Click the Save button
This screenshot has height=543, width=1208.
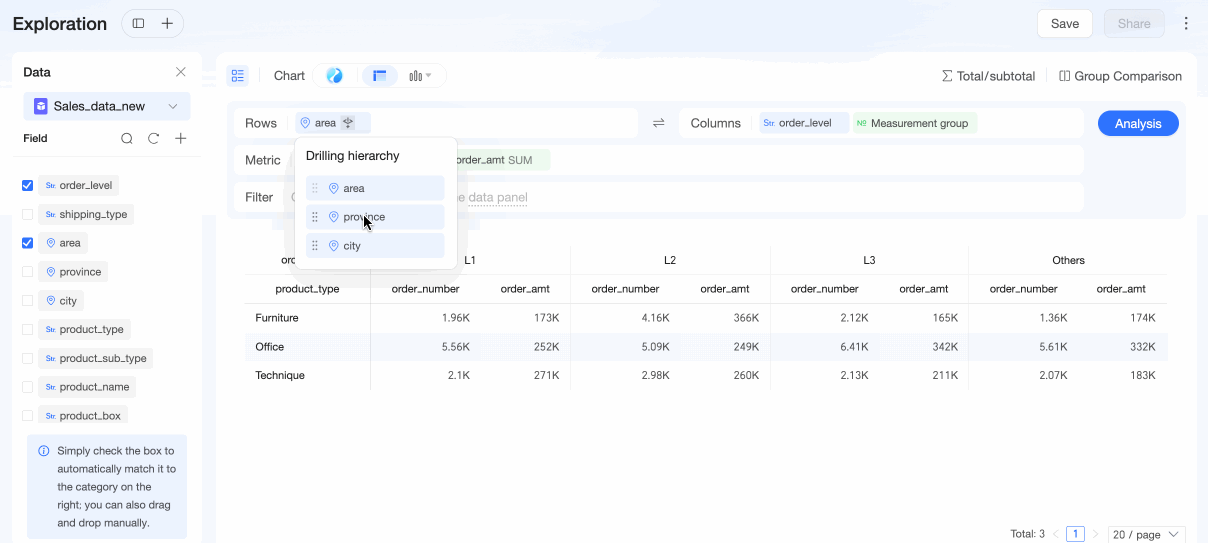[1065, 23]
